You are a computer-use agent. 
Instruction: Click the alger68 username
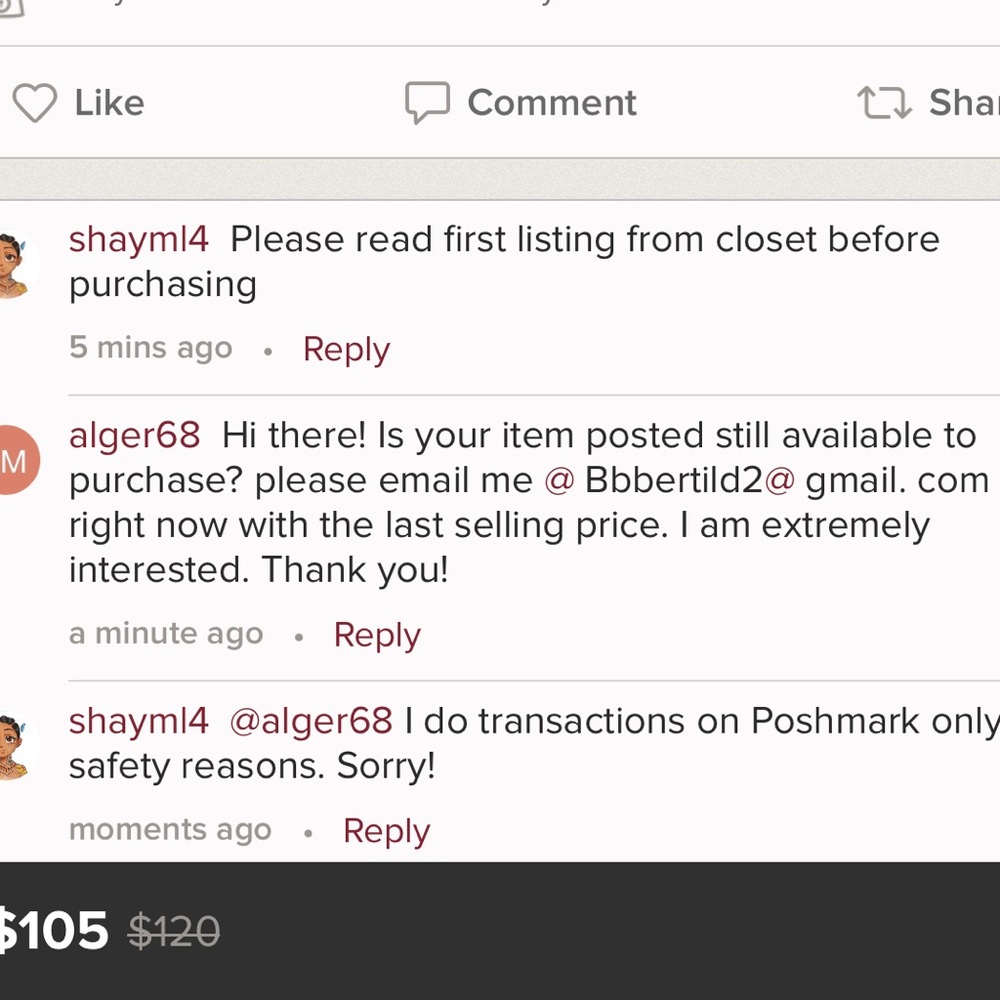coord(134,435)
